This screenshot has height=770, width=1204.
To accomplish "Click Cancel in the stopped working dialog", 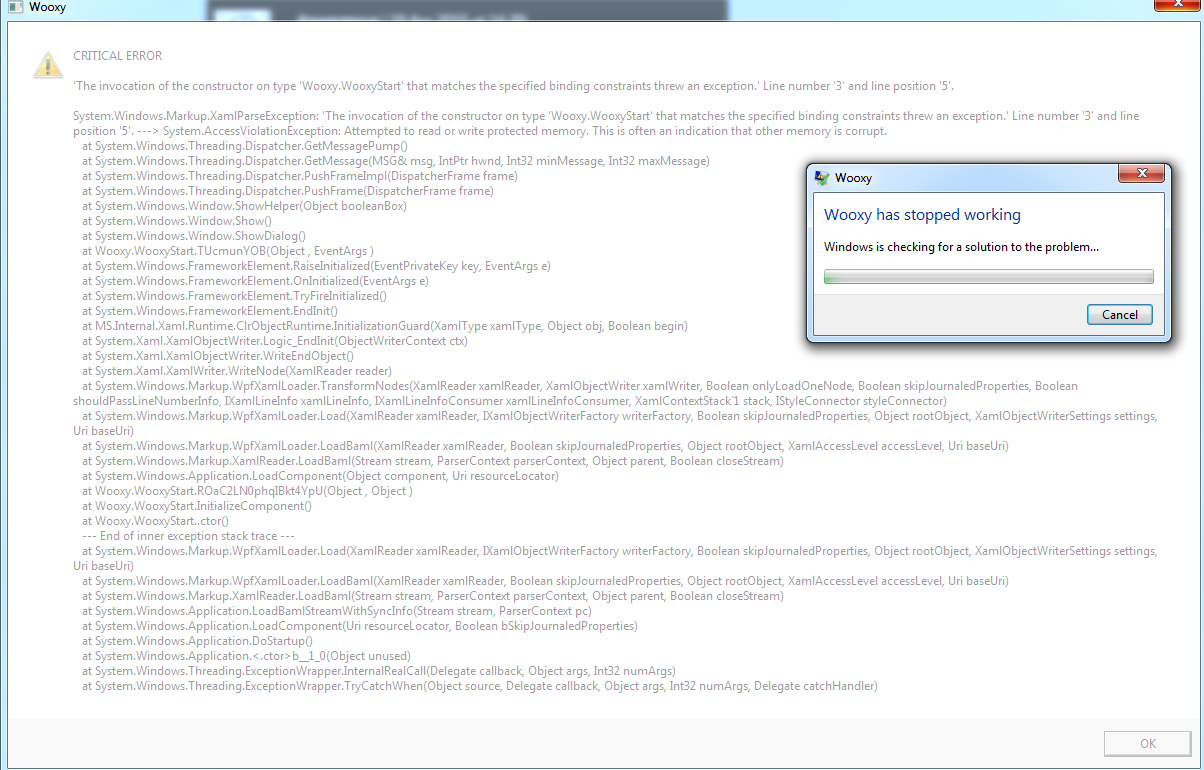I will coord(1119,314).
